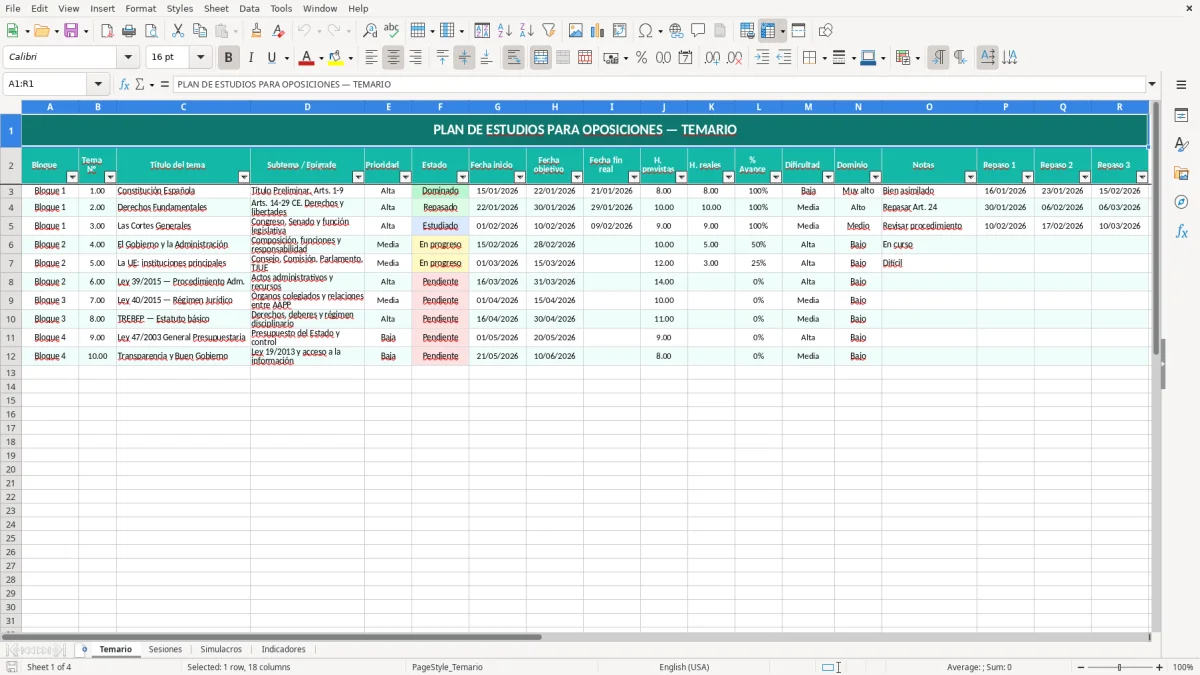This screenshot has width=1200, height=675.
Task: Zoom out with the minus button
Action: [1080, 667]
